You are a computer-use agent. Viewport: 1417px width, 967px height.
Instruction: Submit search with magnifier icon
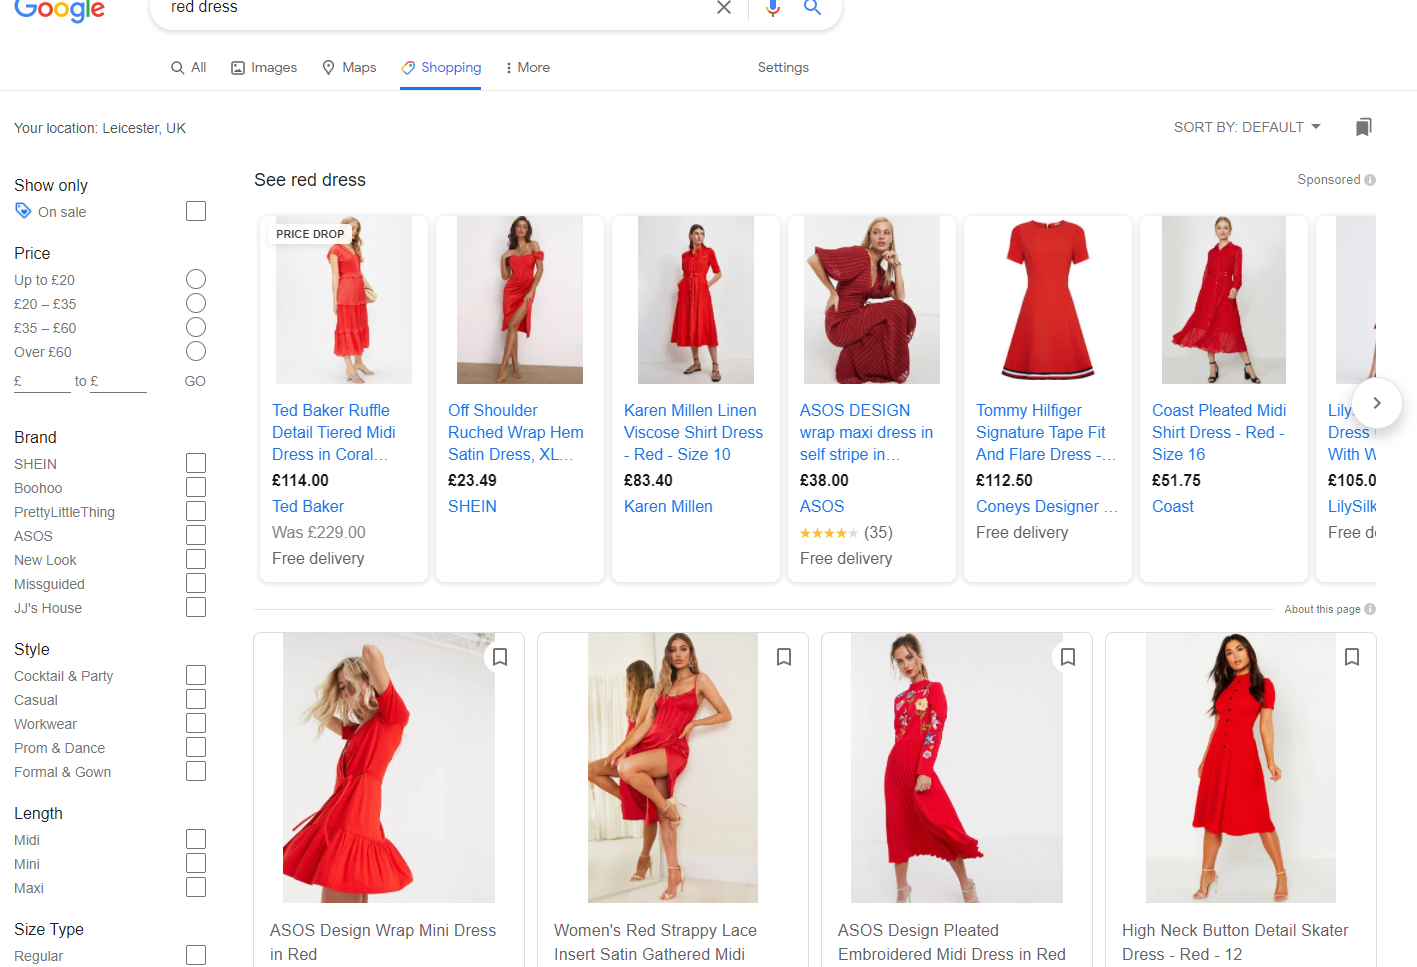[812, 8]
